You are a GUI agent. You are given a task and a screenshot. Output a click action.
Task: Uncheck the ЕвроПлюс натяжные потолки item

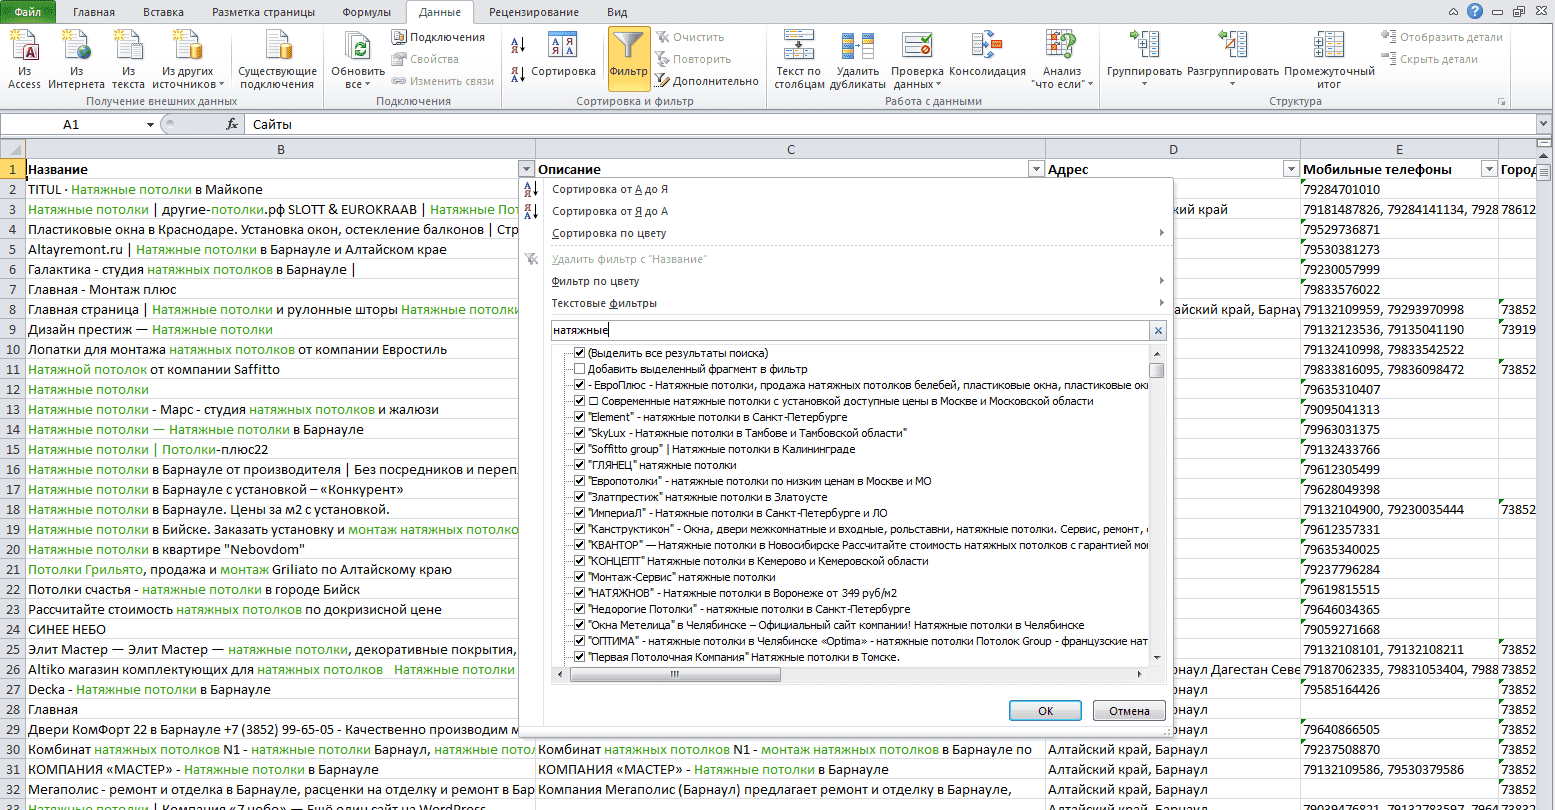click(x=579, y=385)
